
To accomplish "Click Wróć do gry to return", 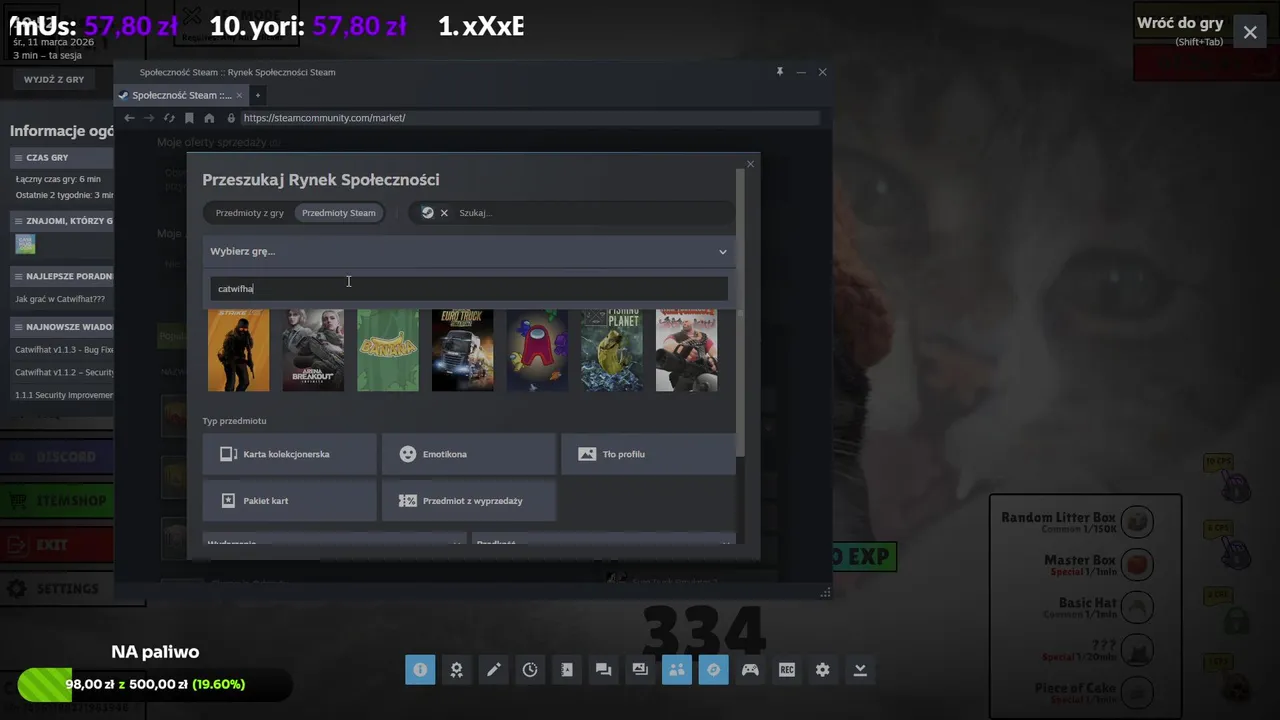I will point(1180,23).
